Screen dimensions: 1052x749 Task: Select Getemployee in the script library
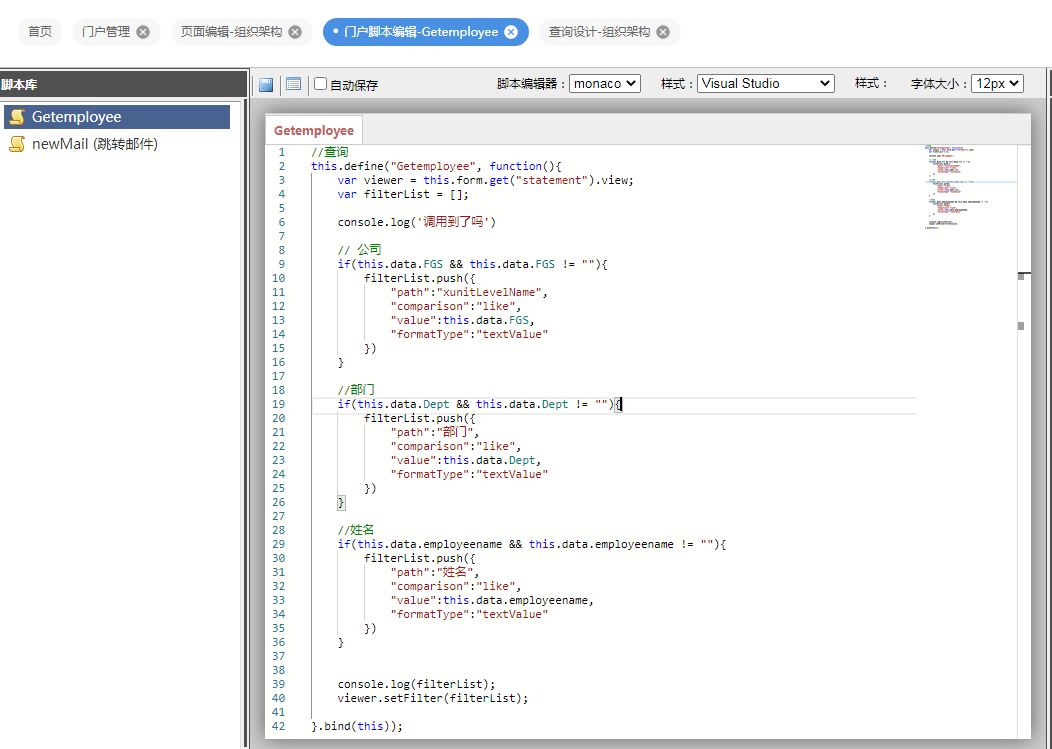coord(76,117)
